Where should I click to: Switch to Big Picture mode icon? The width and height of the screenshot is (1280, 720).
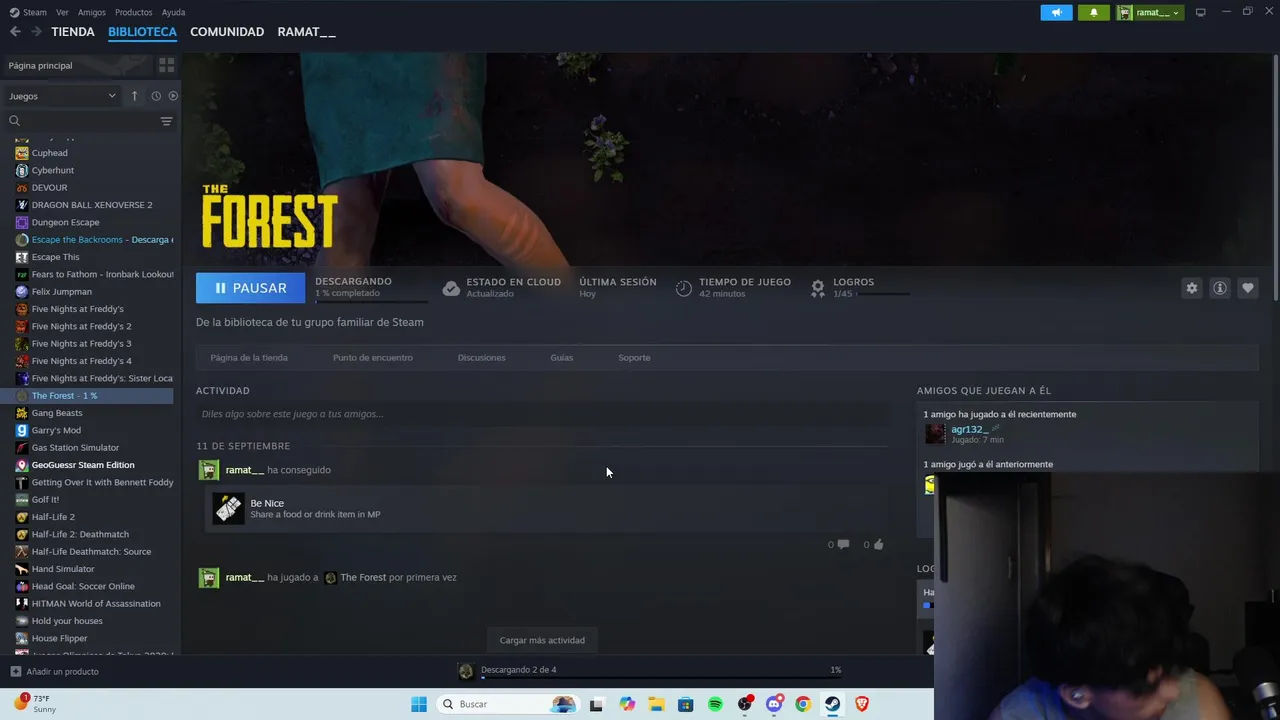[1200, 12]
